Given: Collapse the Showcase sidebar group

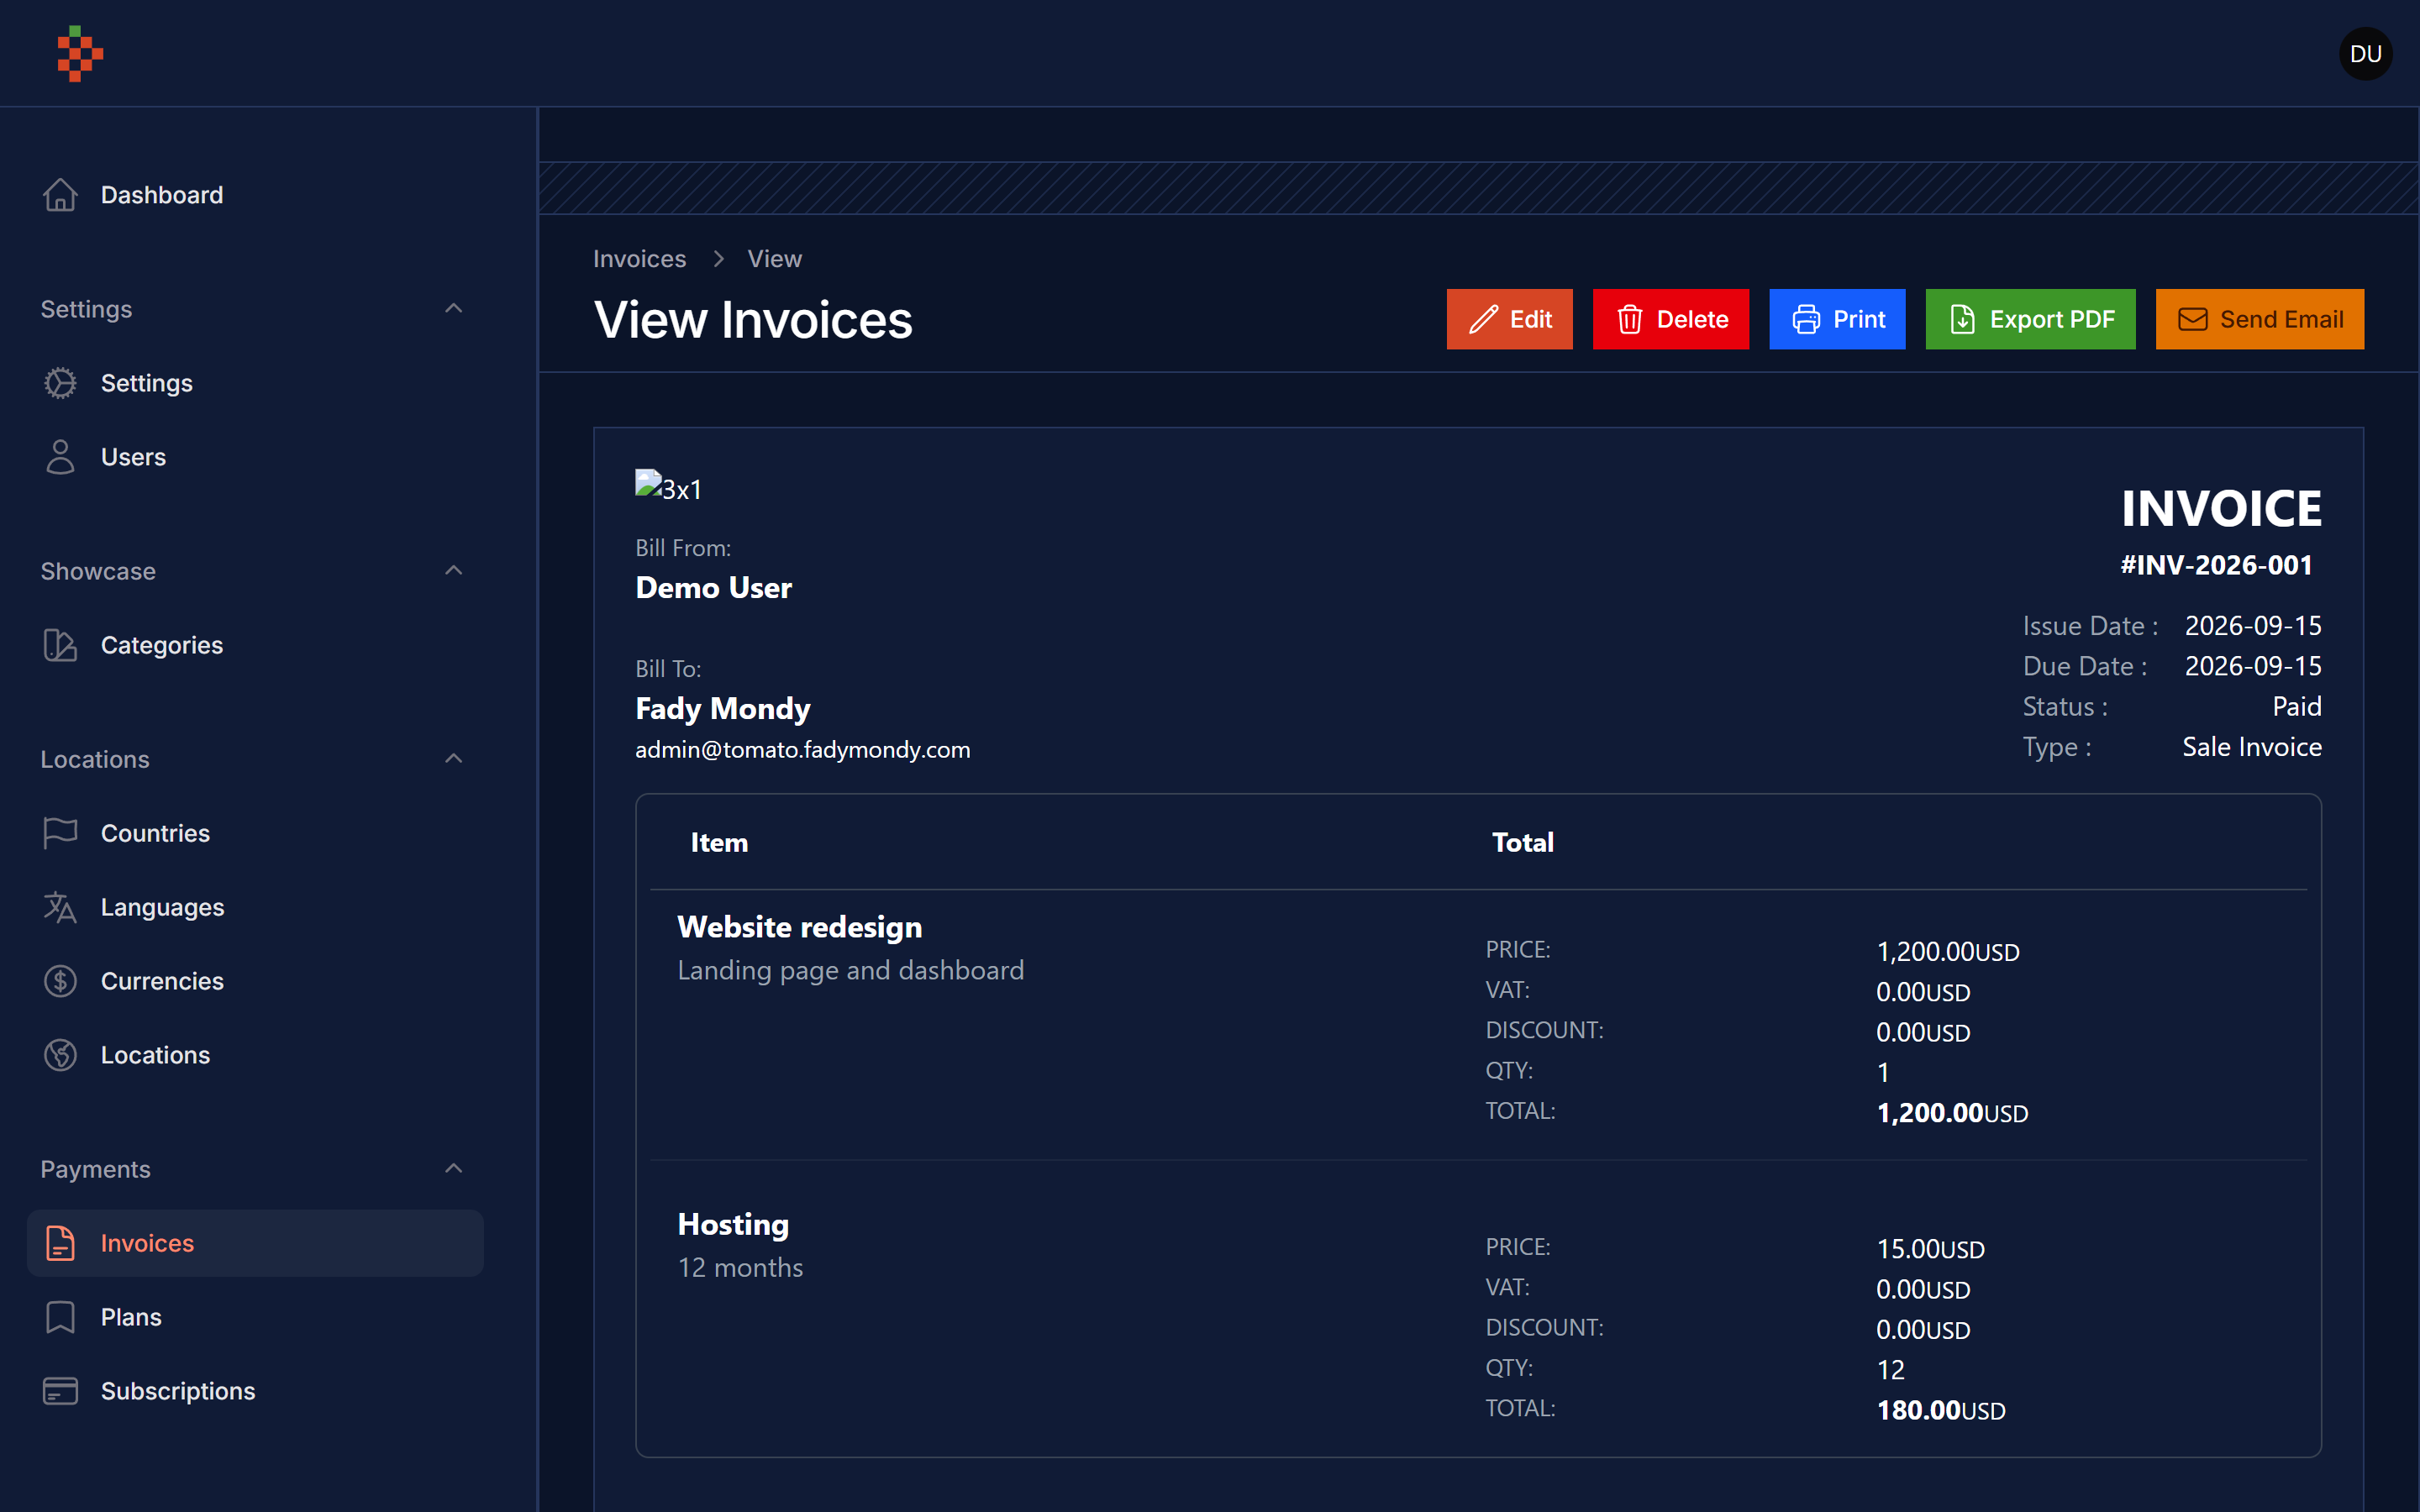Looking at the screenshot, I should [453, 571].
